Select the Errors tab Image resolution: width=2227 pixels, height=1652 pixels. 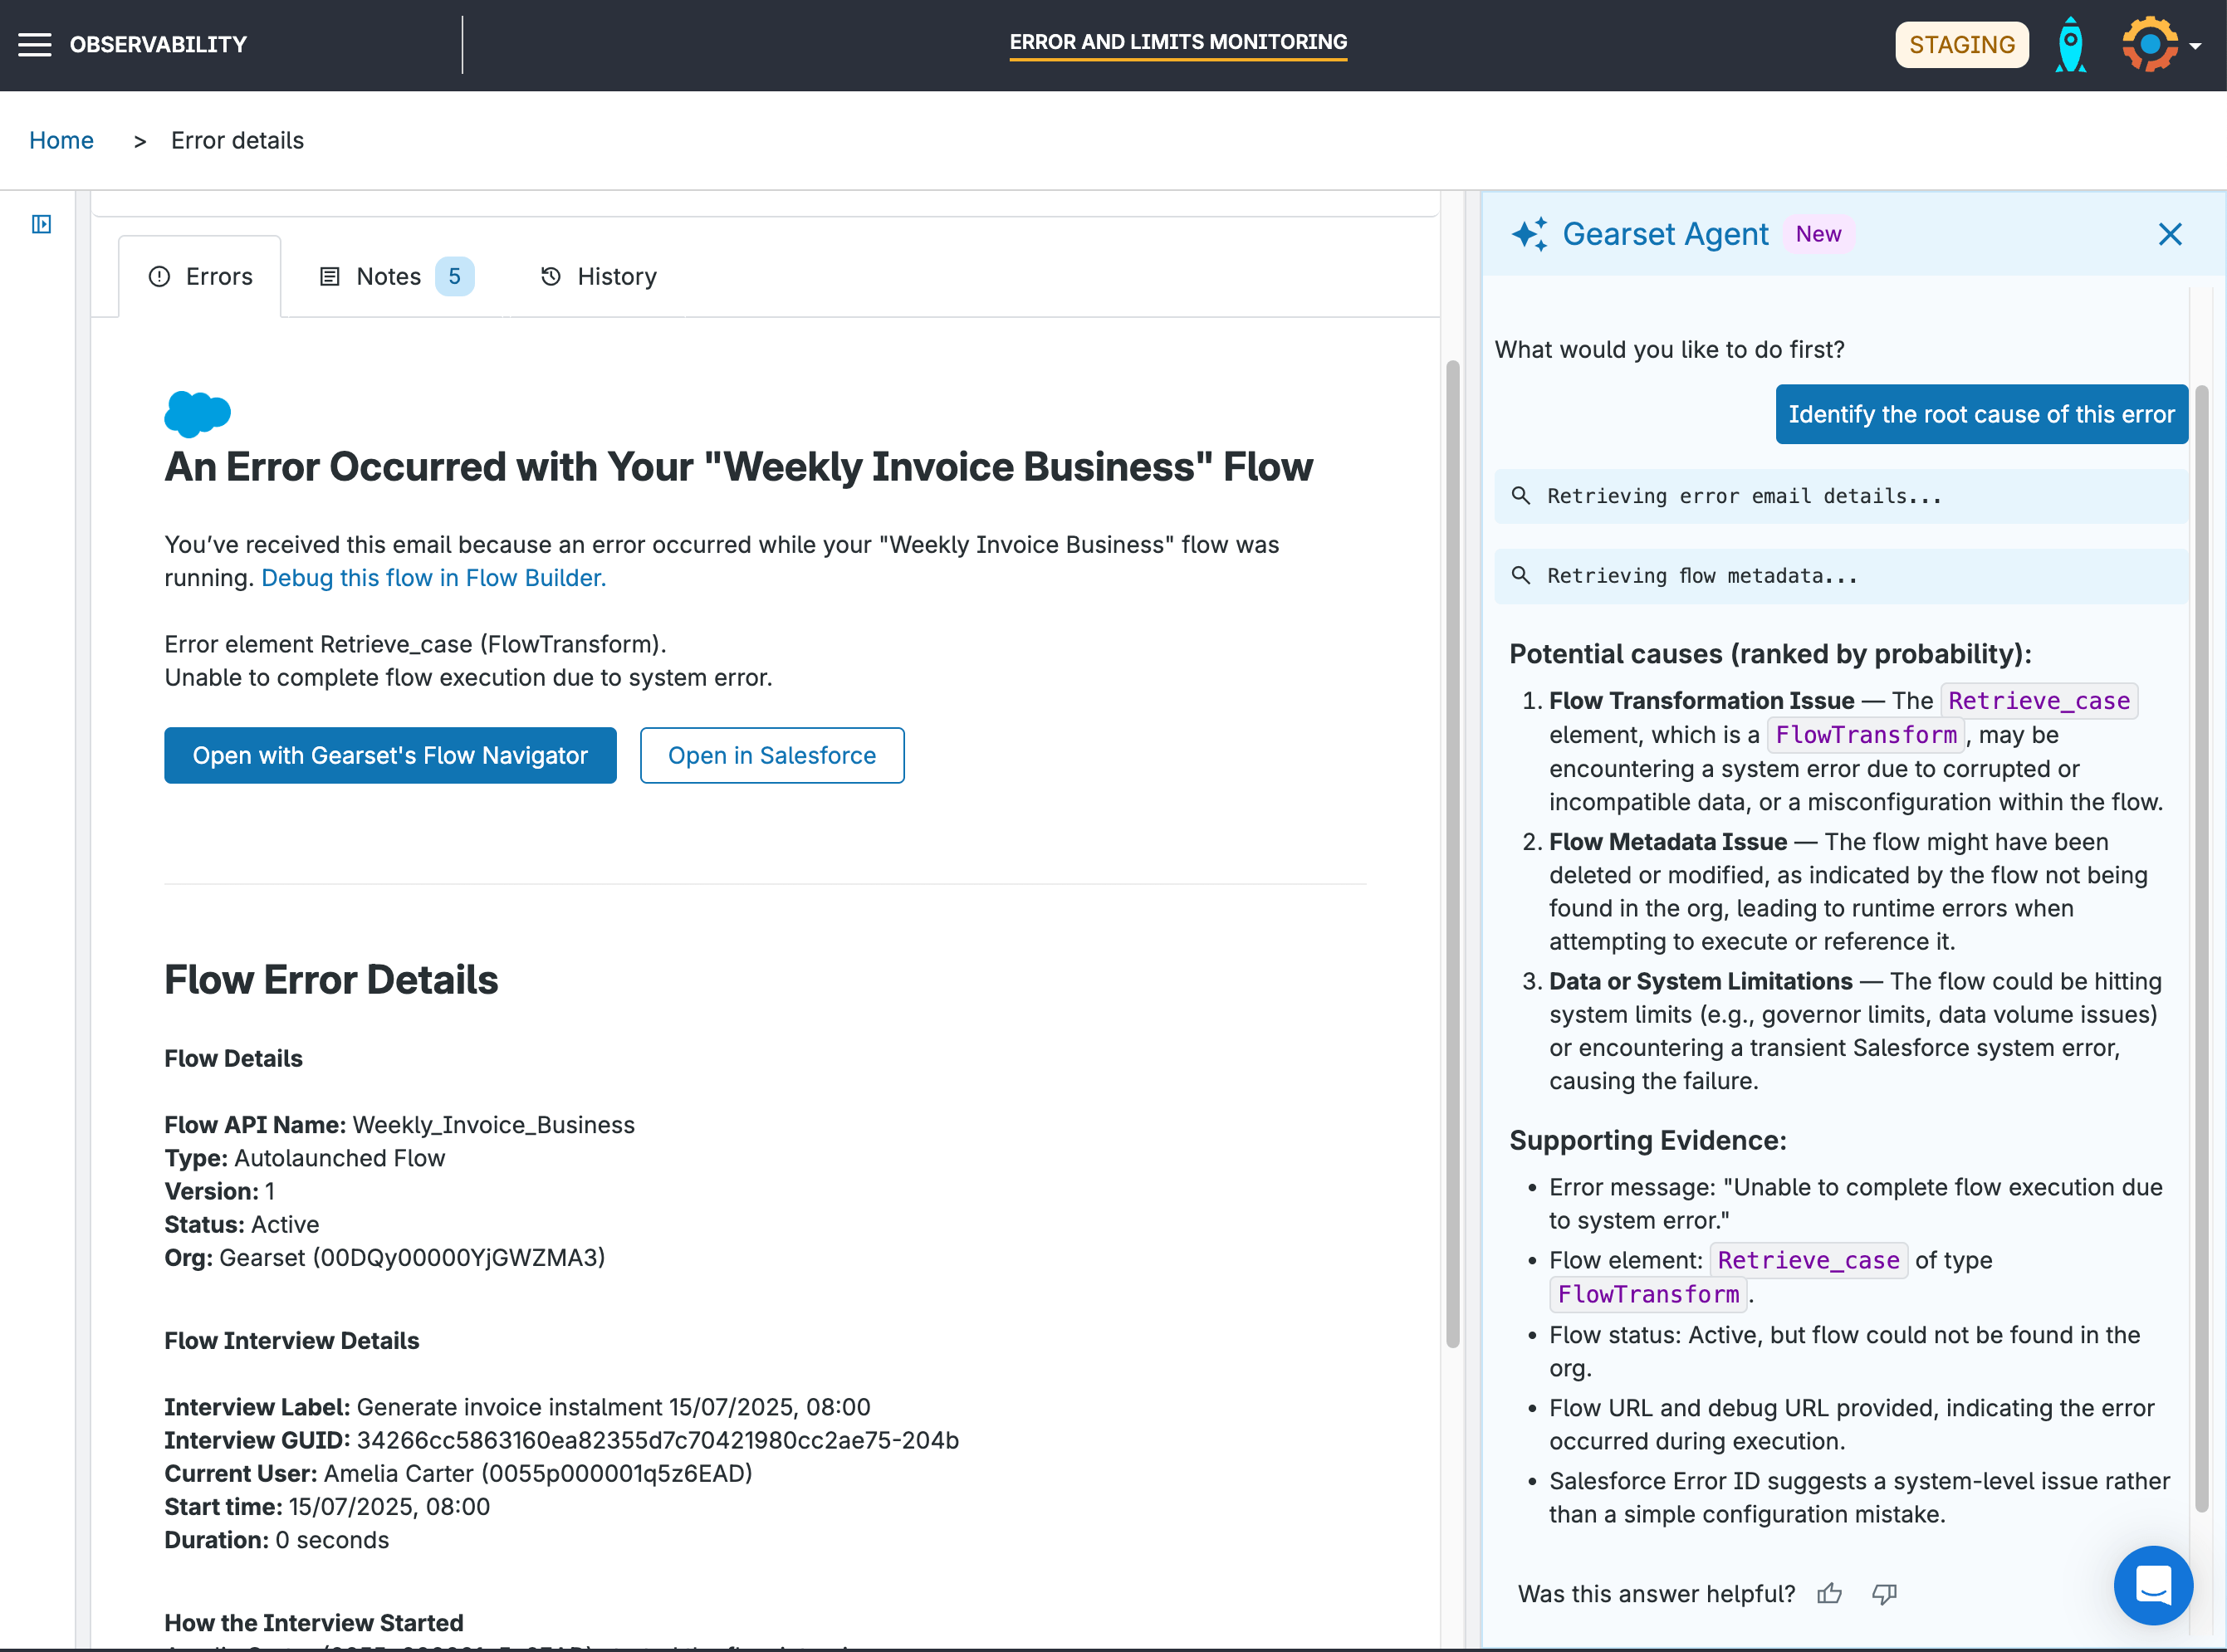pyautogui.click(x=200, y=277)
